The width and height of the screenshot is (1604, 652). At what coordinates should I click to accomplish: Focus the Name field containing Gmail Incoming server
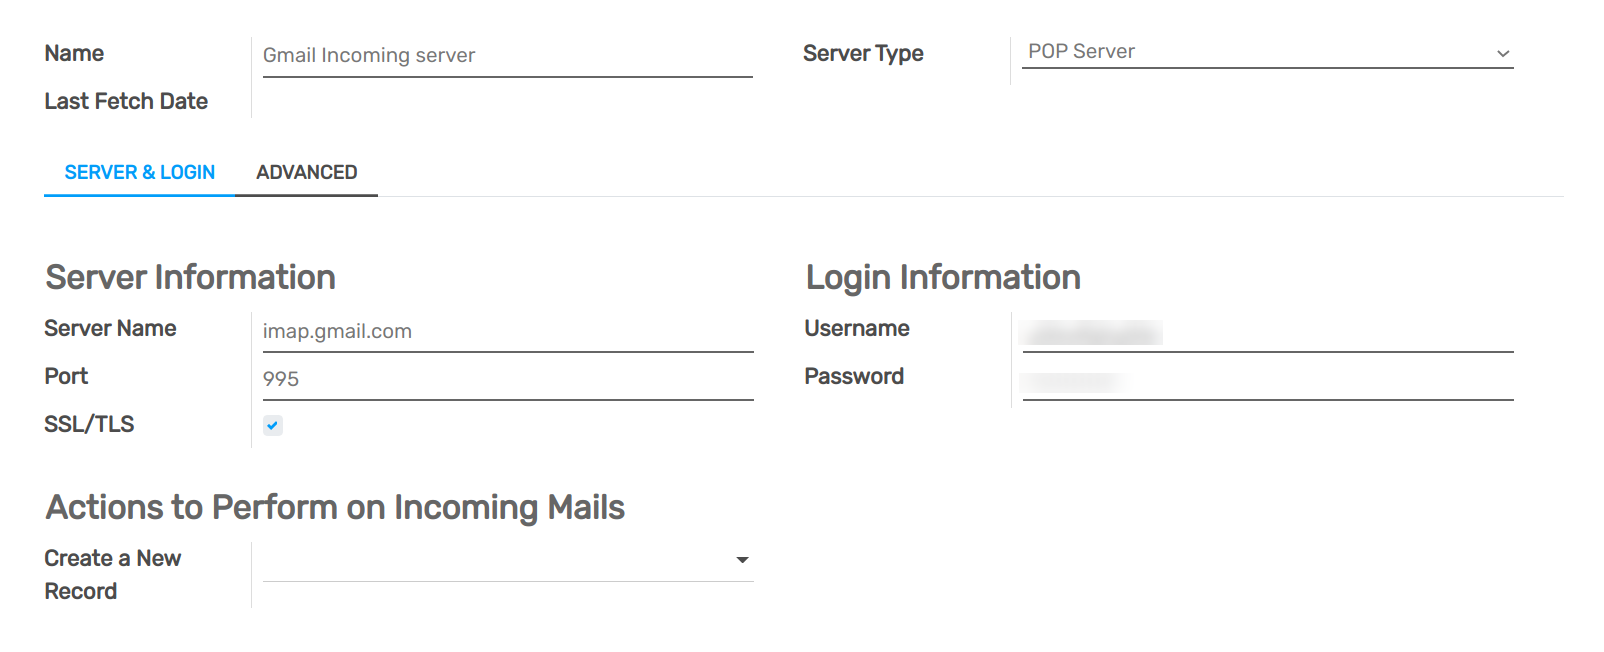pos(506,56)
